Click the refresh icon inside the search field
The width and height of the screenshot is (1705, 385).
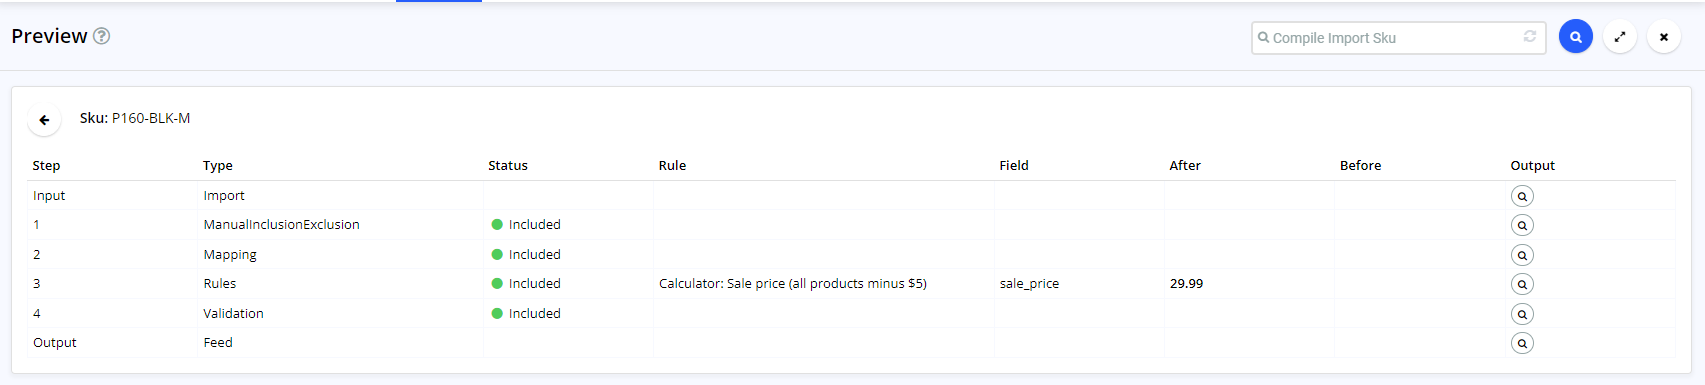(1529, 36)
